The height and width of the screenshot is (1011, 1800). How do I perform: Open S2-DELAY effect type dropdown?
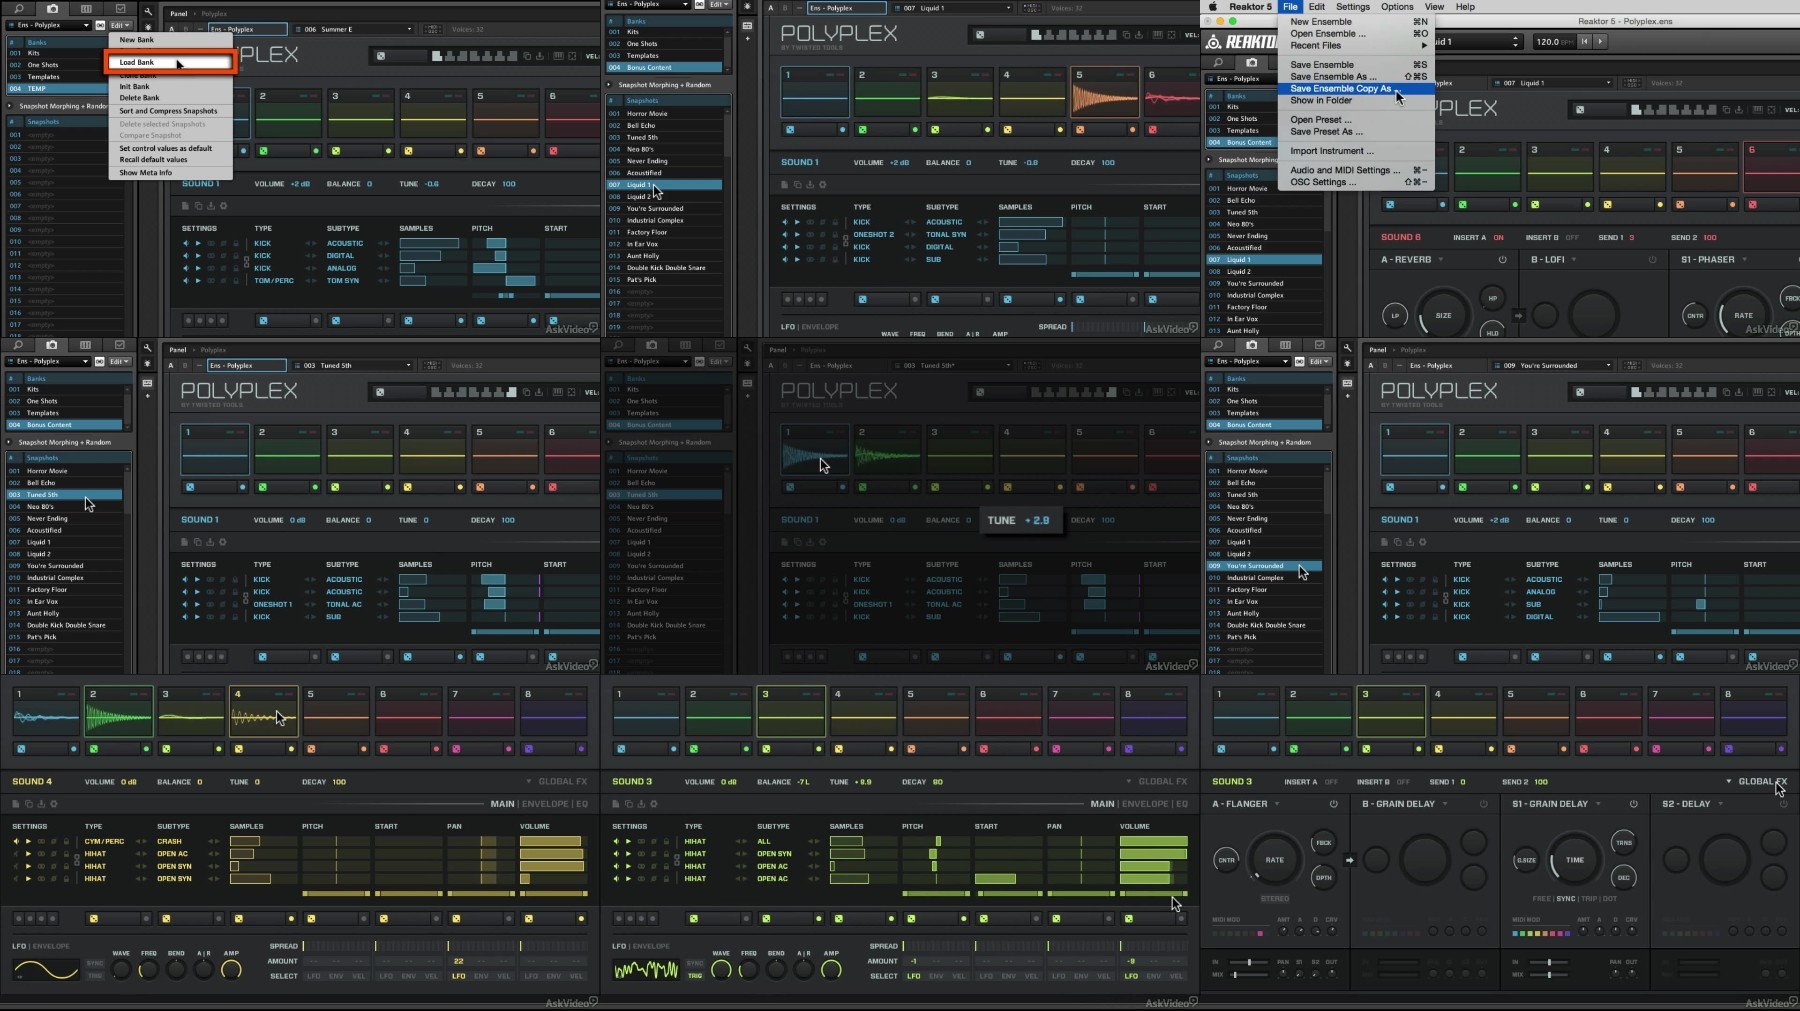pyautogui.click(x=1720, y=804)
